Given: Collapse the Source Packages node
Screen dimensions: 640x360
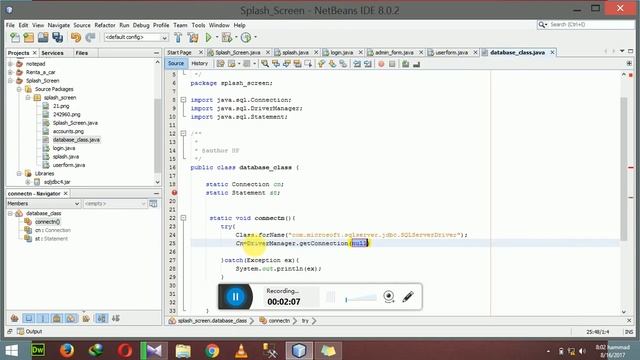Looking at the screenshot, I should (x=19, y=89).
